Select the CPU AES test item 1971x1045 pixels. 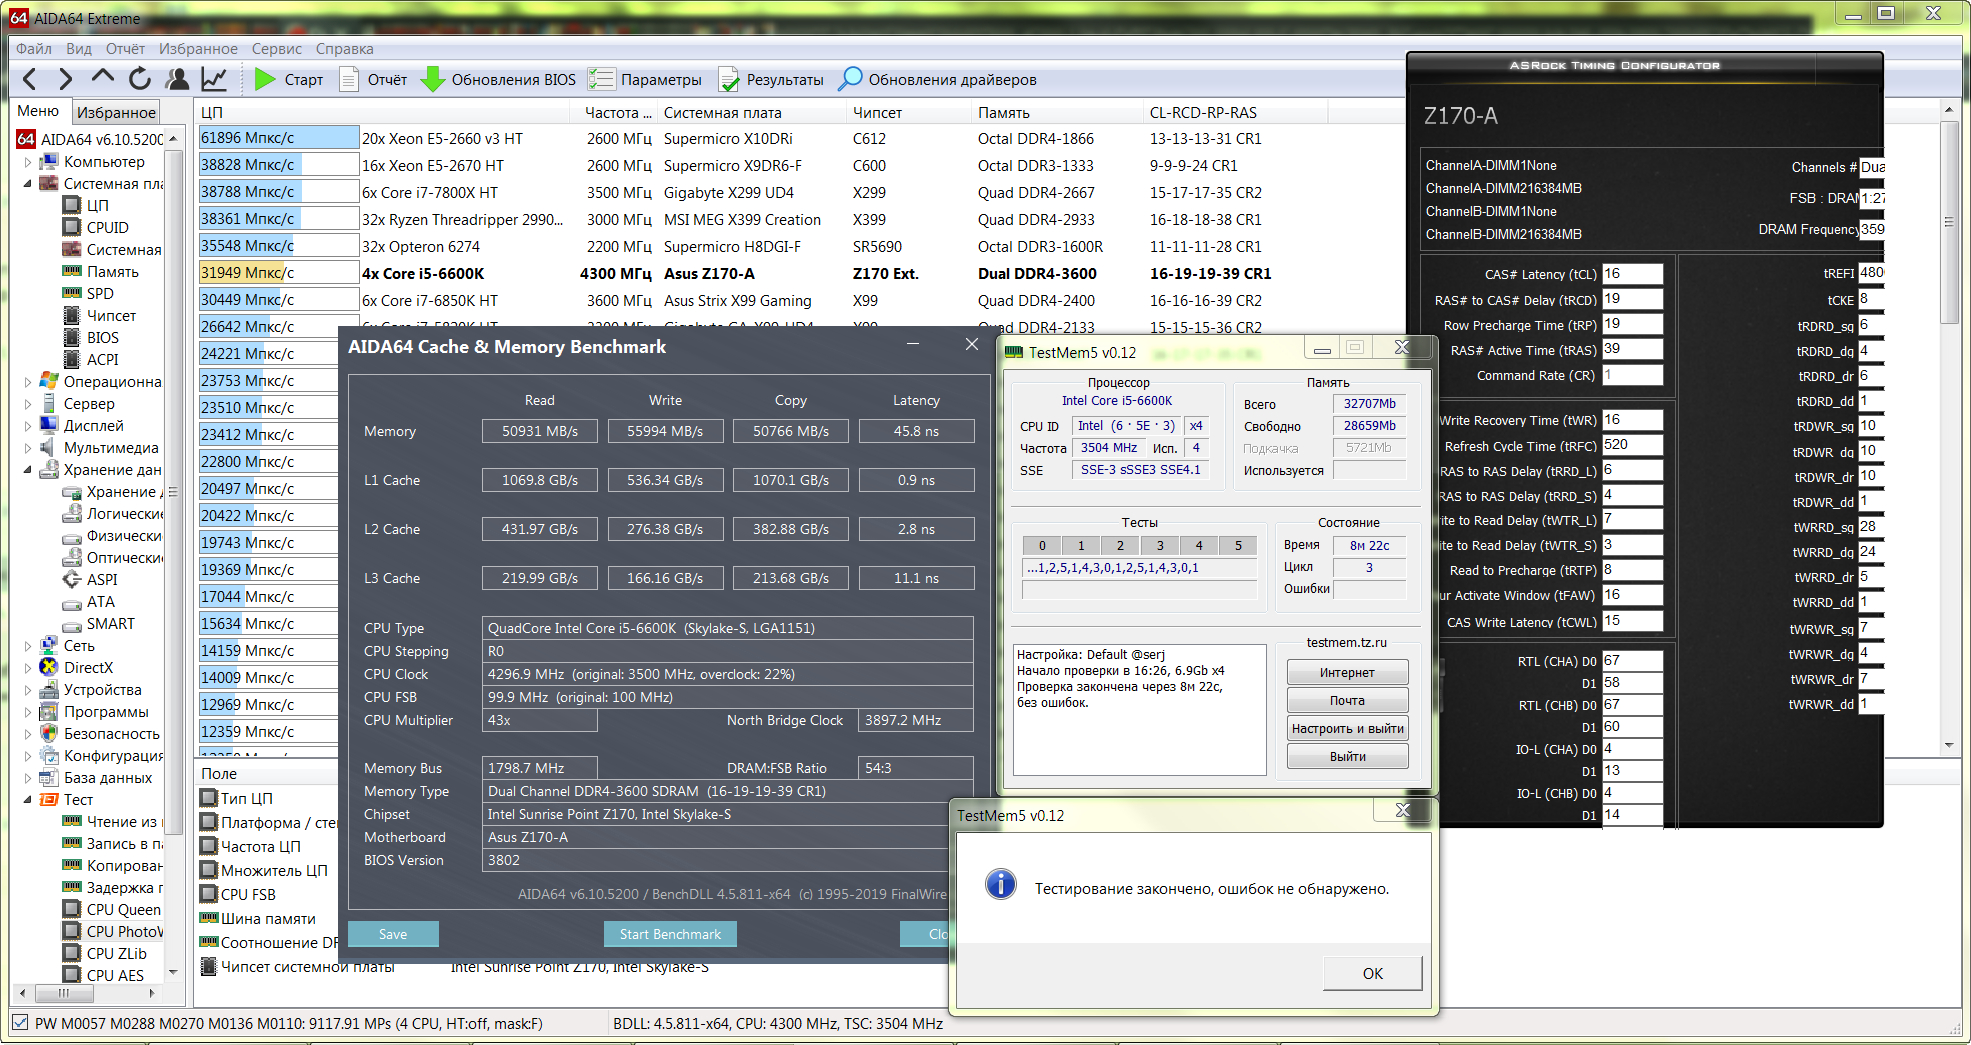pos(115,976)
